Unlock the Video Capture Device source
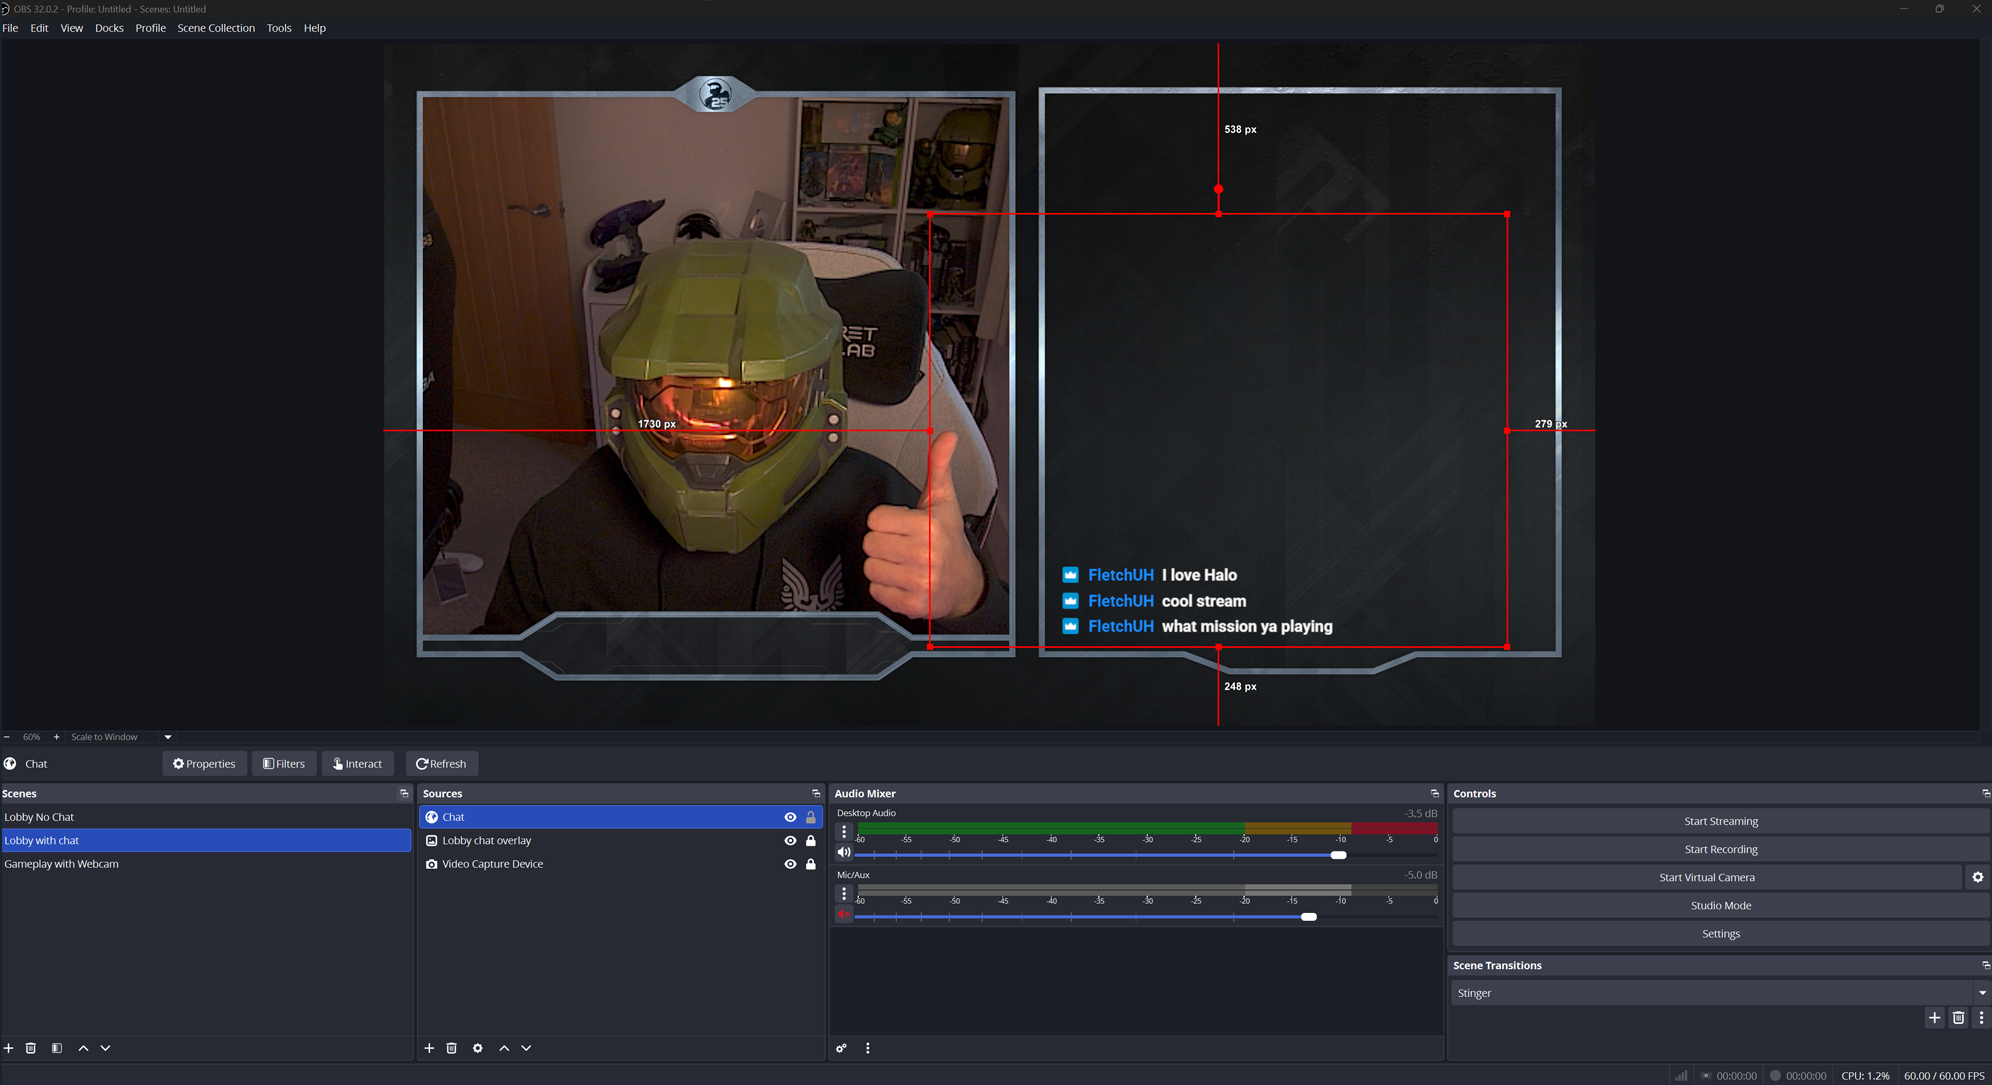The height and width of the screenshot is (1085, 1992). pos(811,864)
